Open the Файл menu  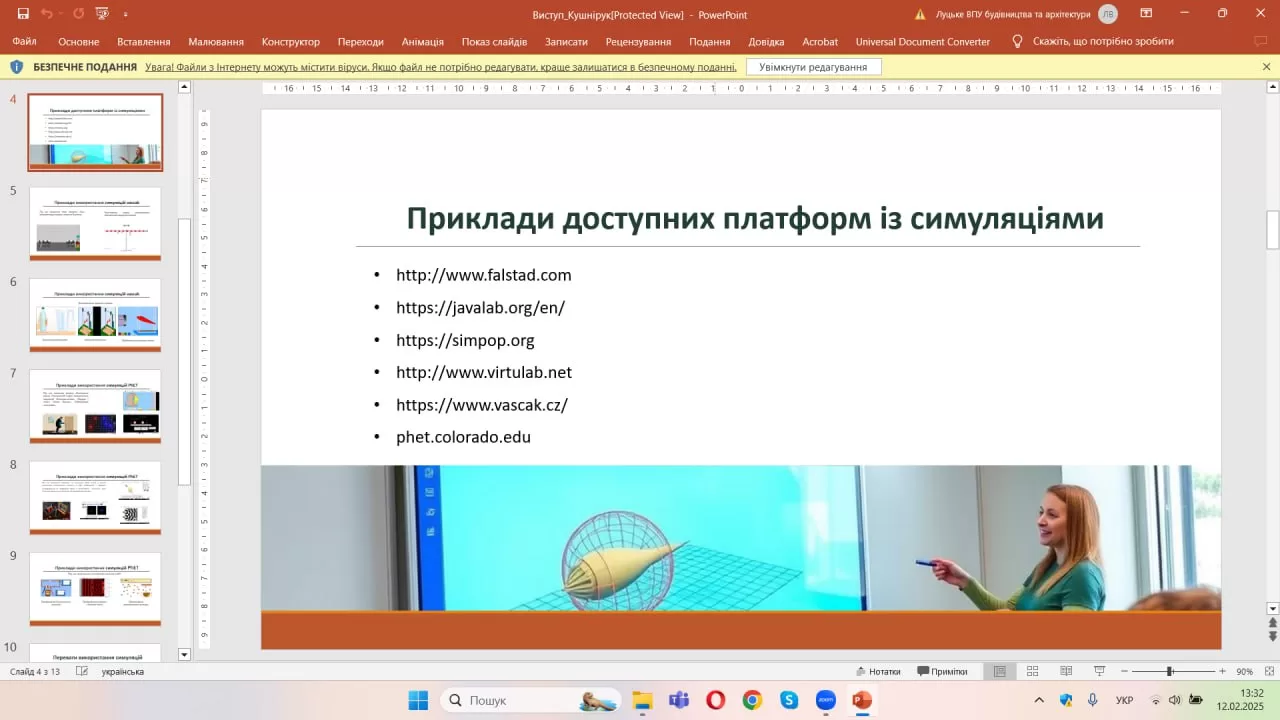tap(25, 42)
